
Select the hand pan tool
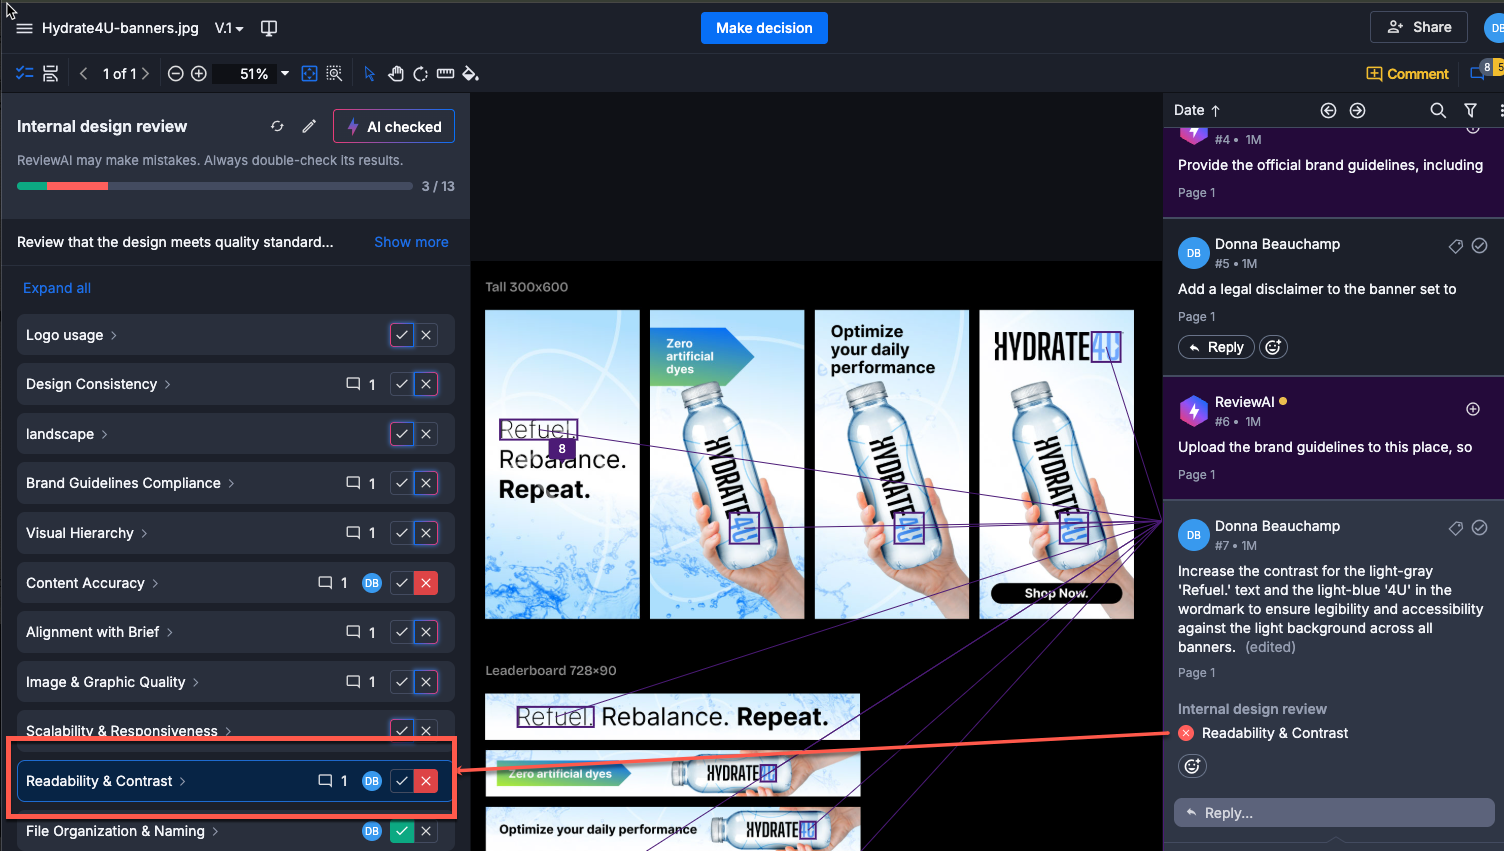(x=396, y=74)
